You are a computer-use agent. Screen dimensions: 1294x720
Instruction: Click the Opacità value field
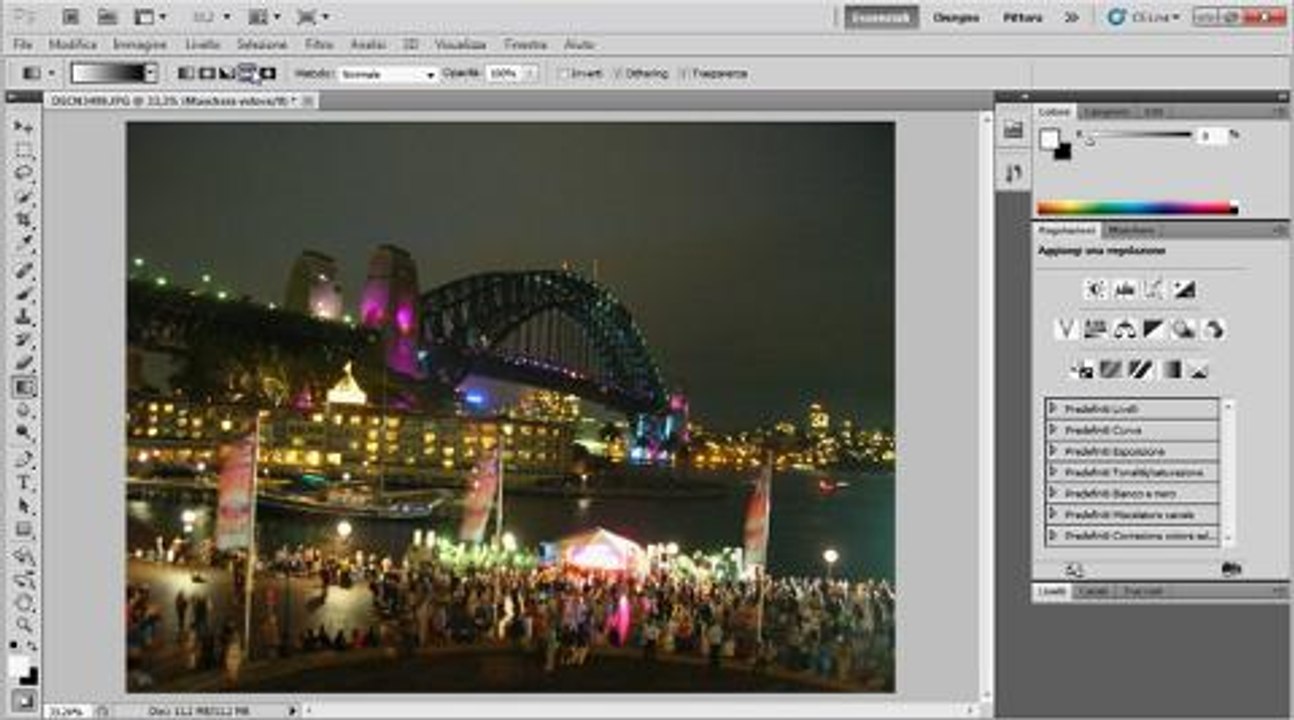point(505,74)
